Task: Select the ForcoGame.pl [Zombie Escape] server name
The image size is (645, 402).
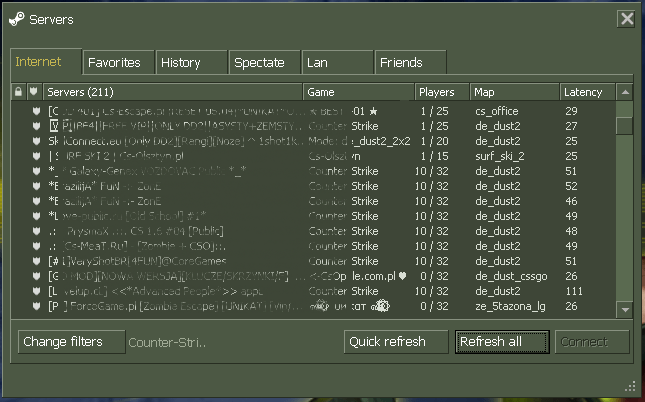Action: click(x=177, y=306)
